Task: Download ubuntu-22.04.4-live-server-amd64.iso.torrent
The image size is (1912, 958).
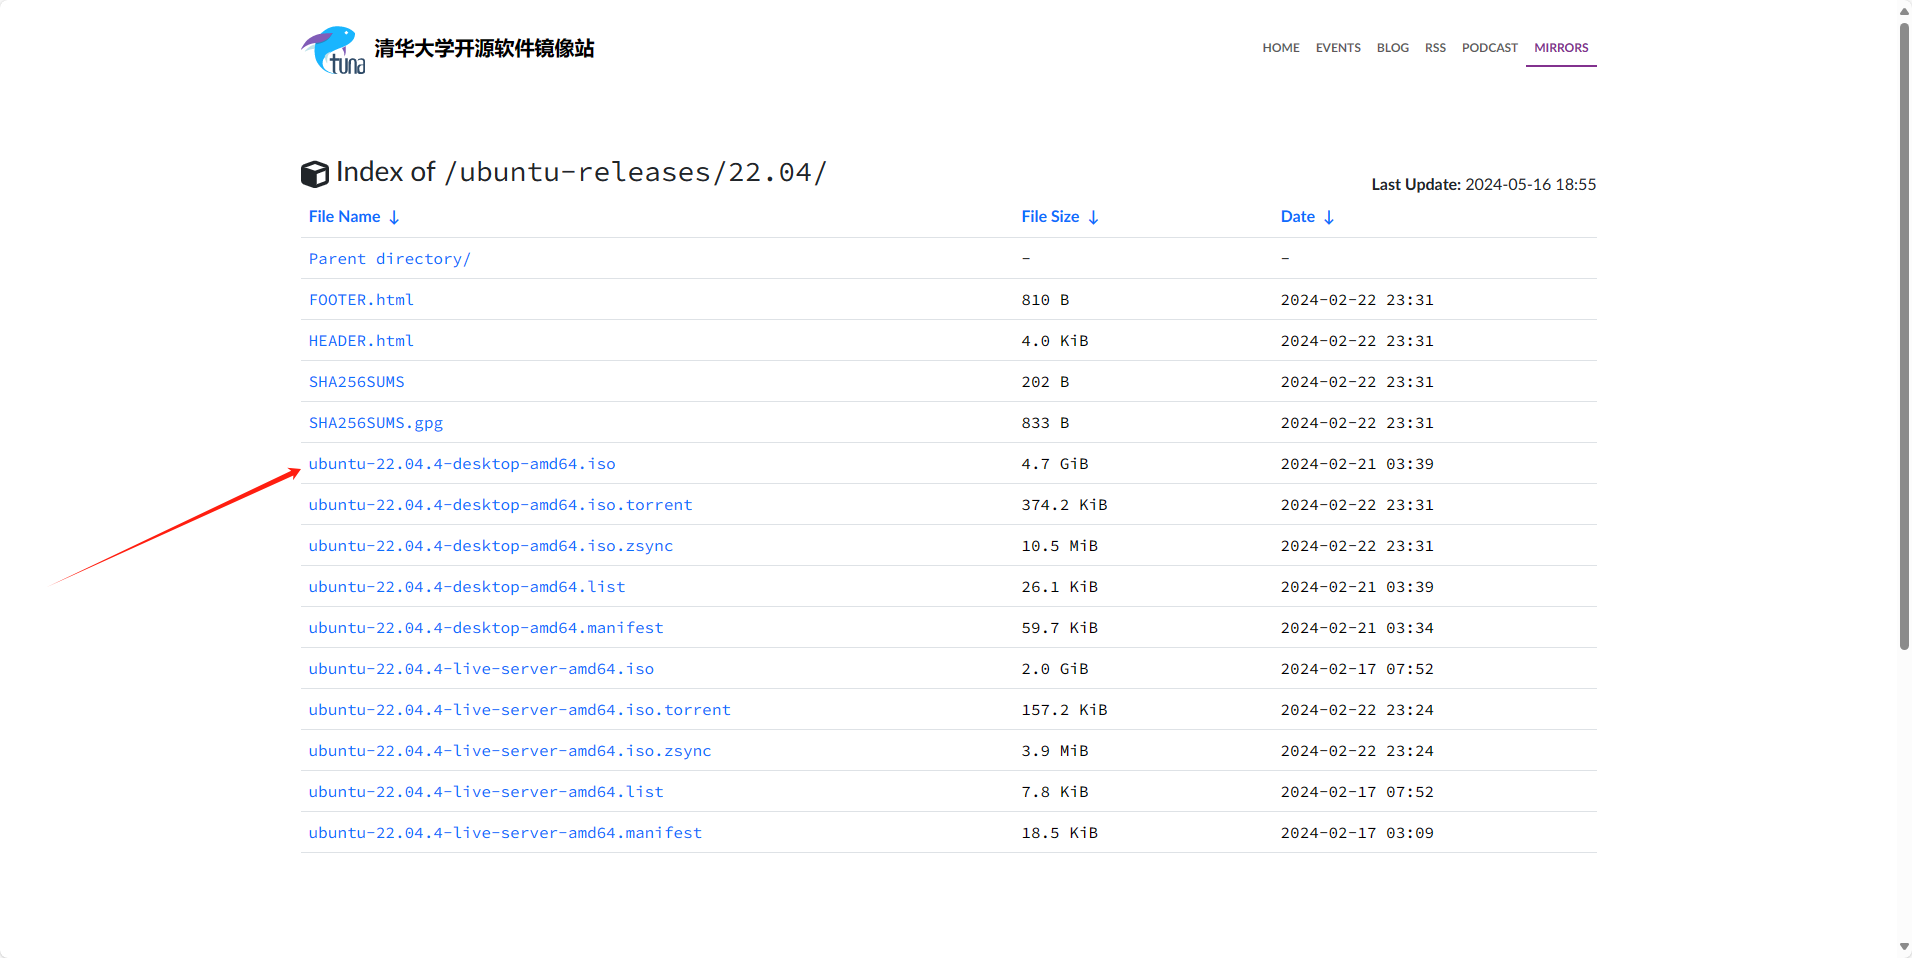Action: [x=520, y=710]
